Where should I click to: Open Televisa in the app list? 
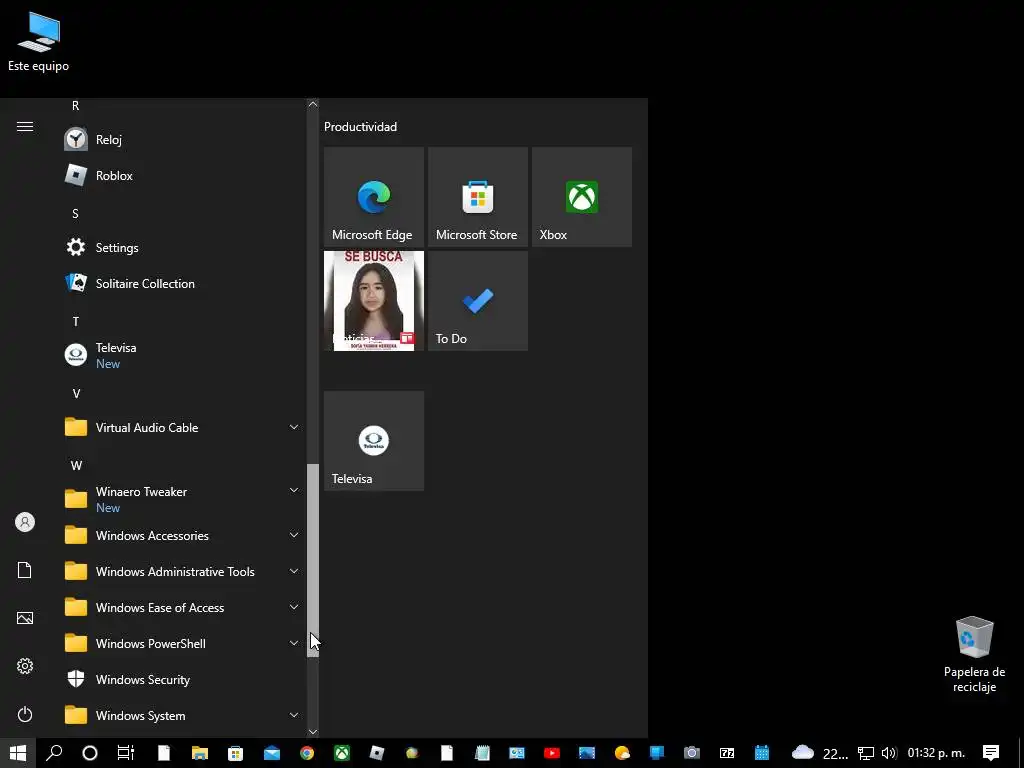tap(183, 355)
